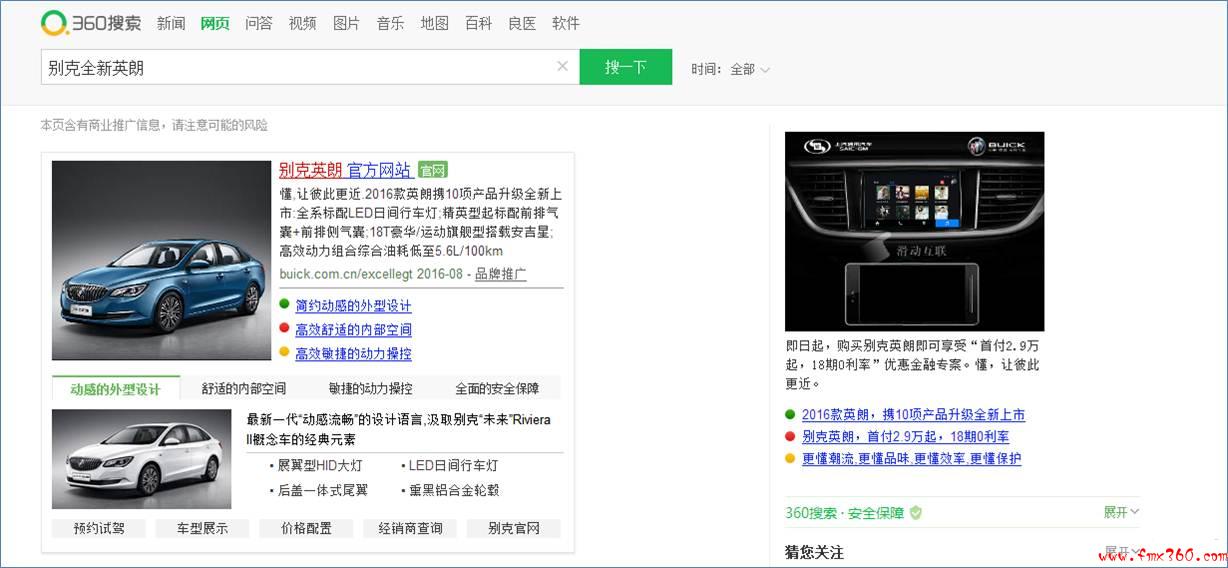Click the green 搜一下 search button
Screen dimensions: 1228x568
click(626, 67)
